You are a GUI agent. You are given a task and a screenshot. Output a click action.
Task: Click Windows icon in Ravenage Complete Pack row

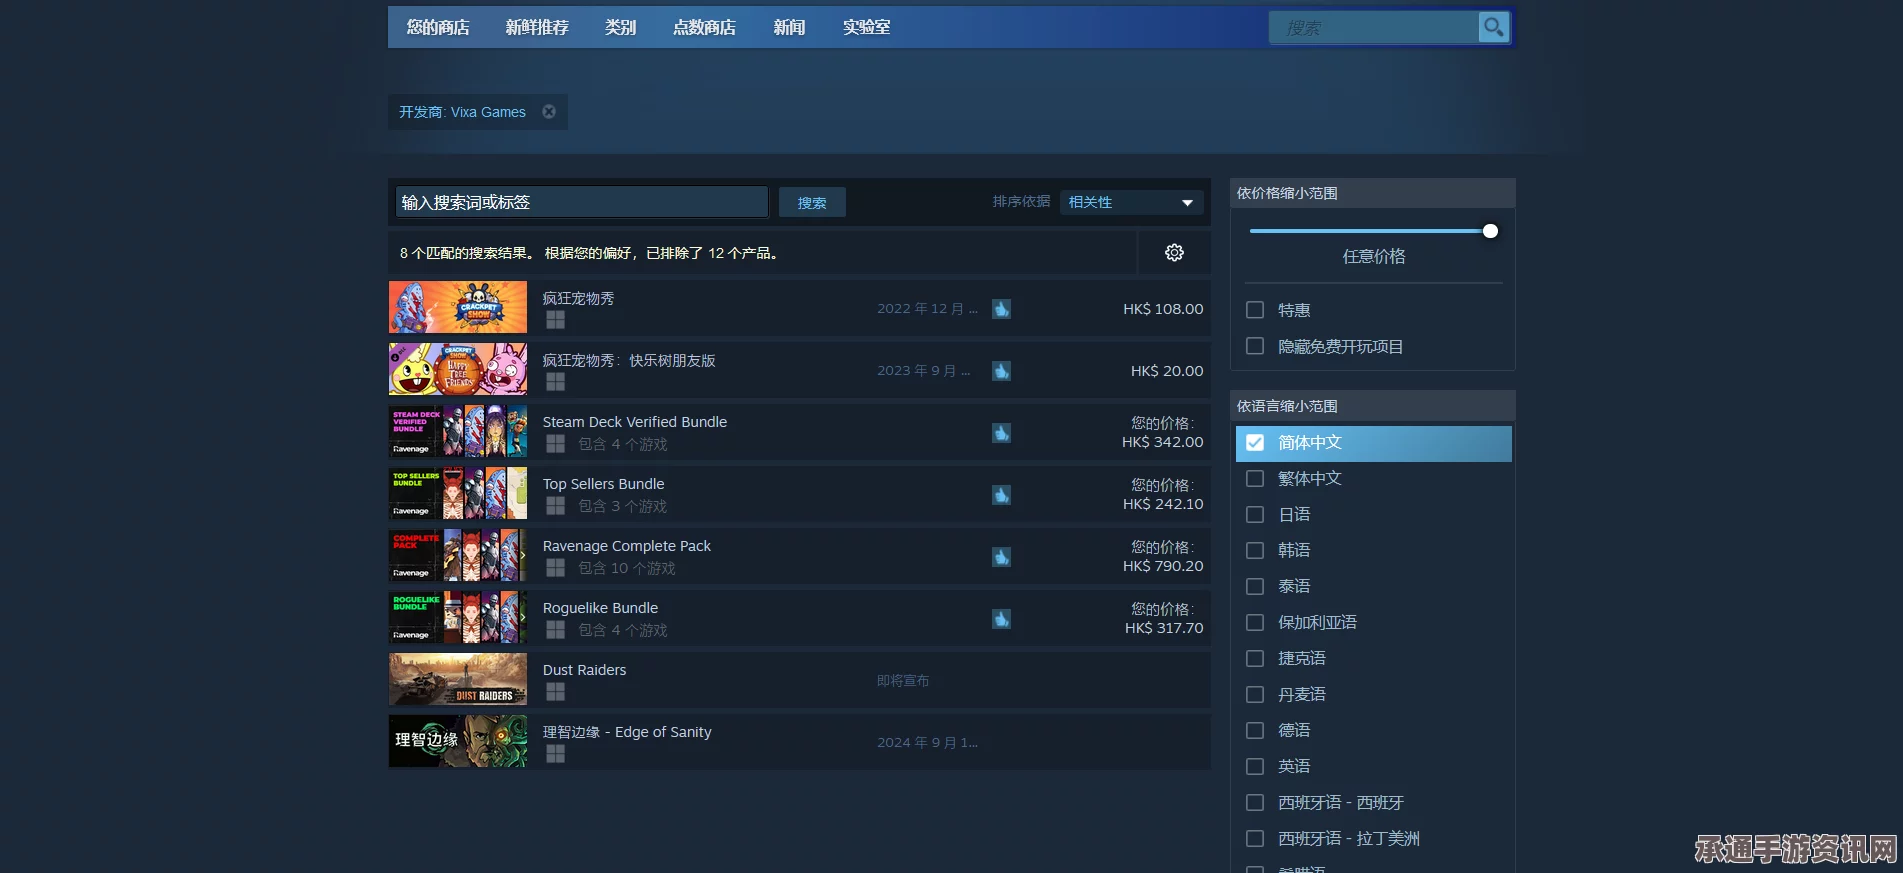[x=556, y=568]
